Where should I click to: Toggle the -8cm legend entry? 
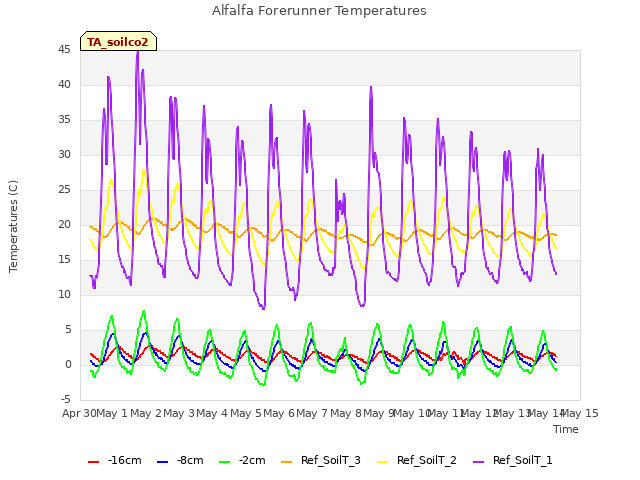coord(180,461)
